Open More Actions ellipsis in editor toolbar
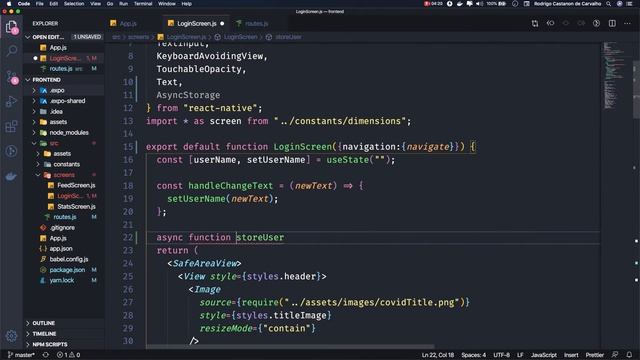 627,24
